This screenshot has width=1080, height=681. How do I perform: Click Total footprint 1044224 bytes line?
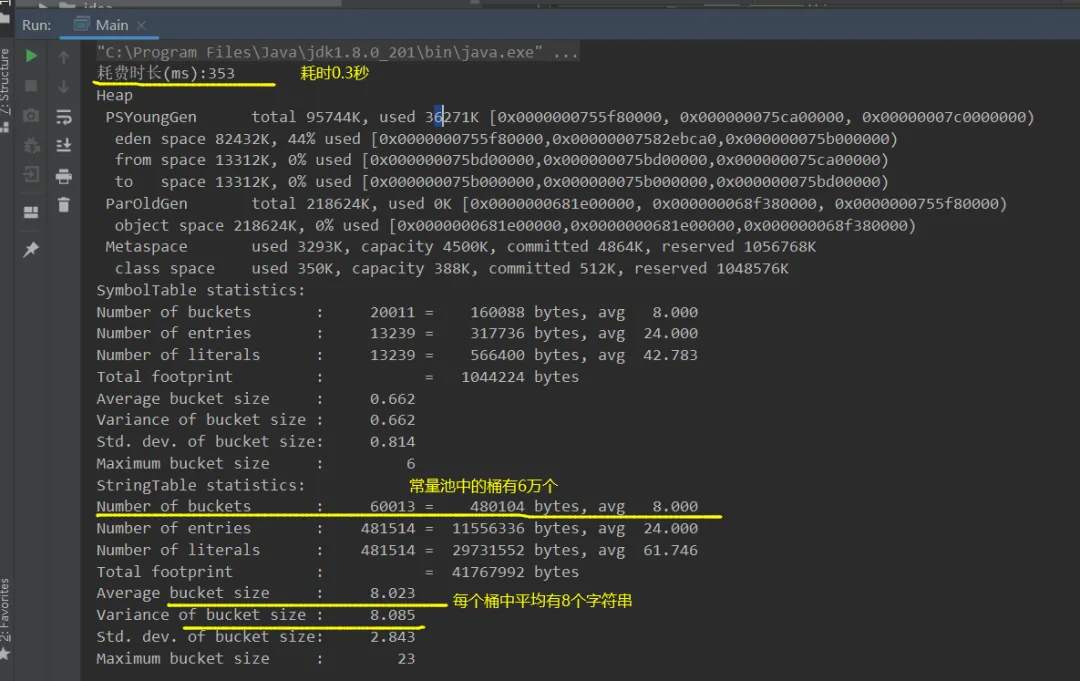(x=338, y=377)
